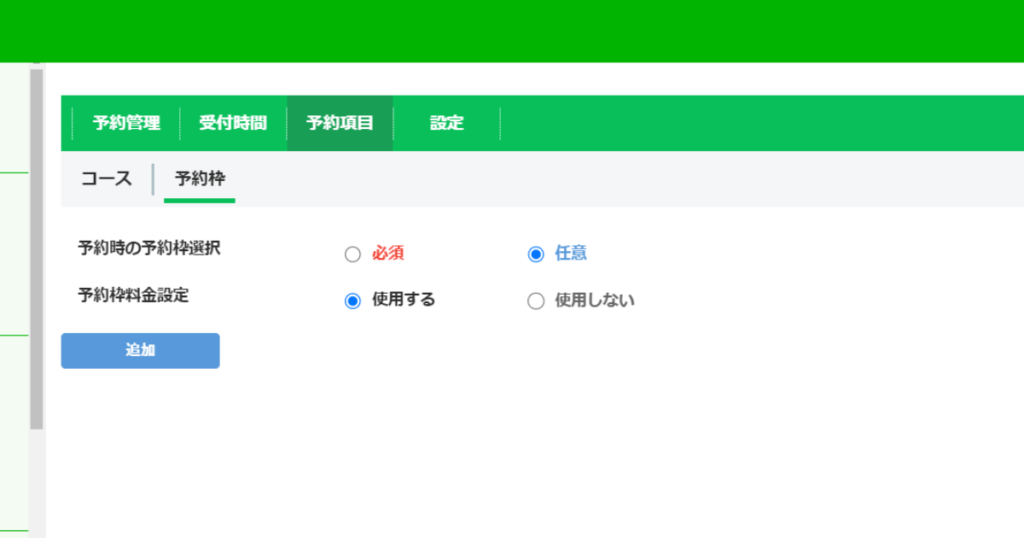Choose 任意 for 予約枠選択
The height and width of the screenshot is (538, 1024).
[x=536, y=254]
